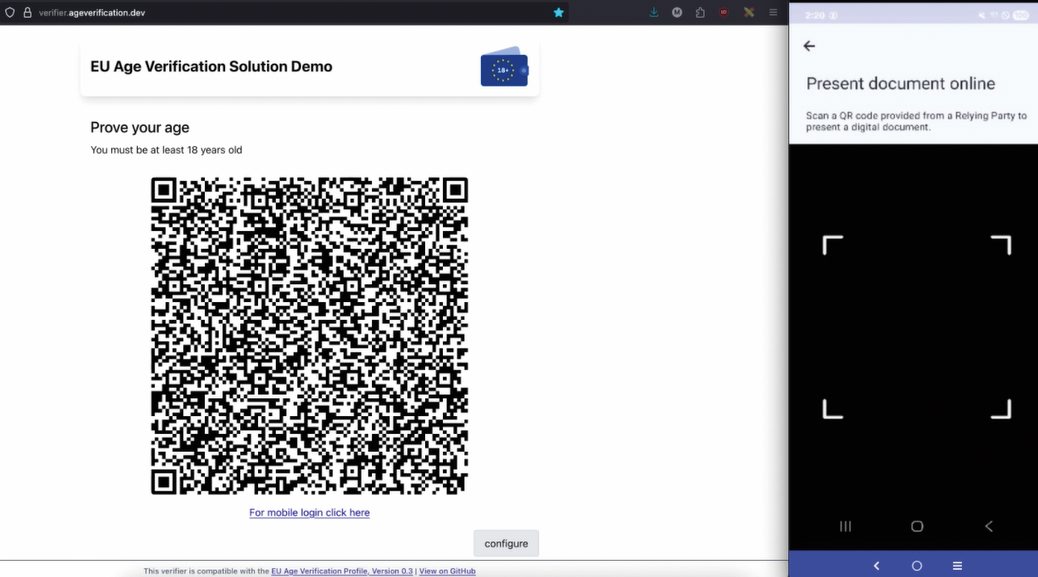
Task: Click the red ad-blocker extension icon
Action: (724, 13)
